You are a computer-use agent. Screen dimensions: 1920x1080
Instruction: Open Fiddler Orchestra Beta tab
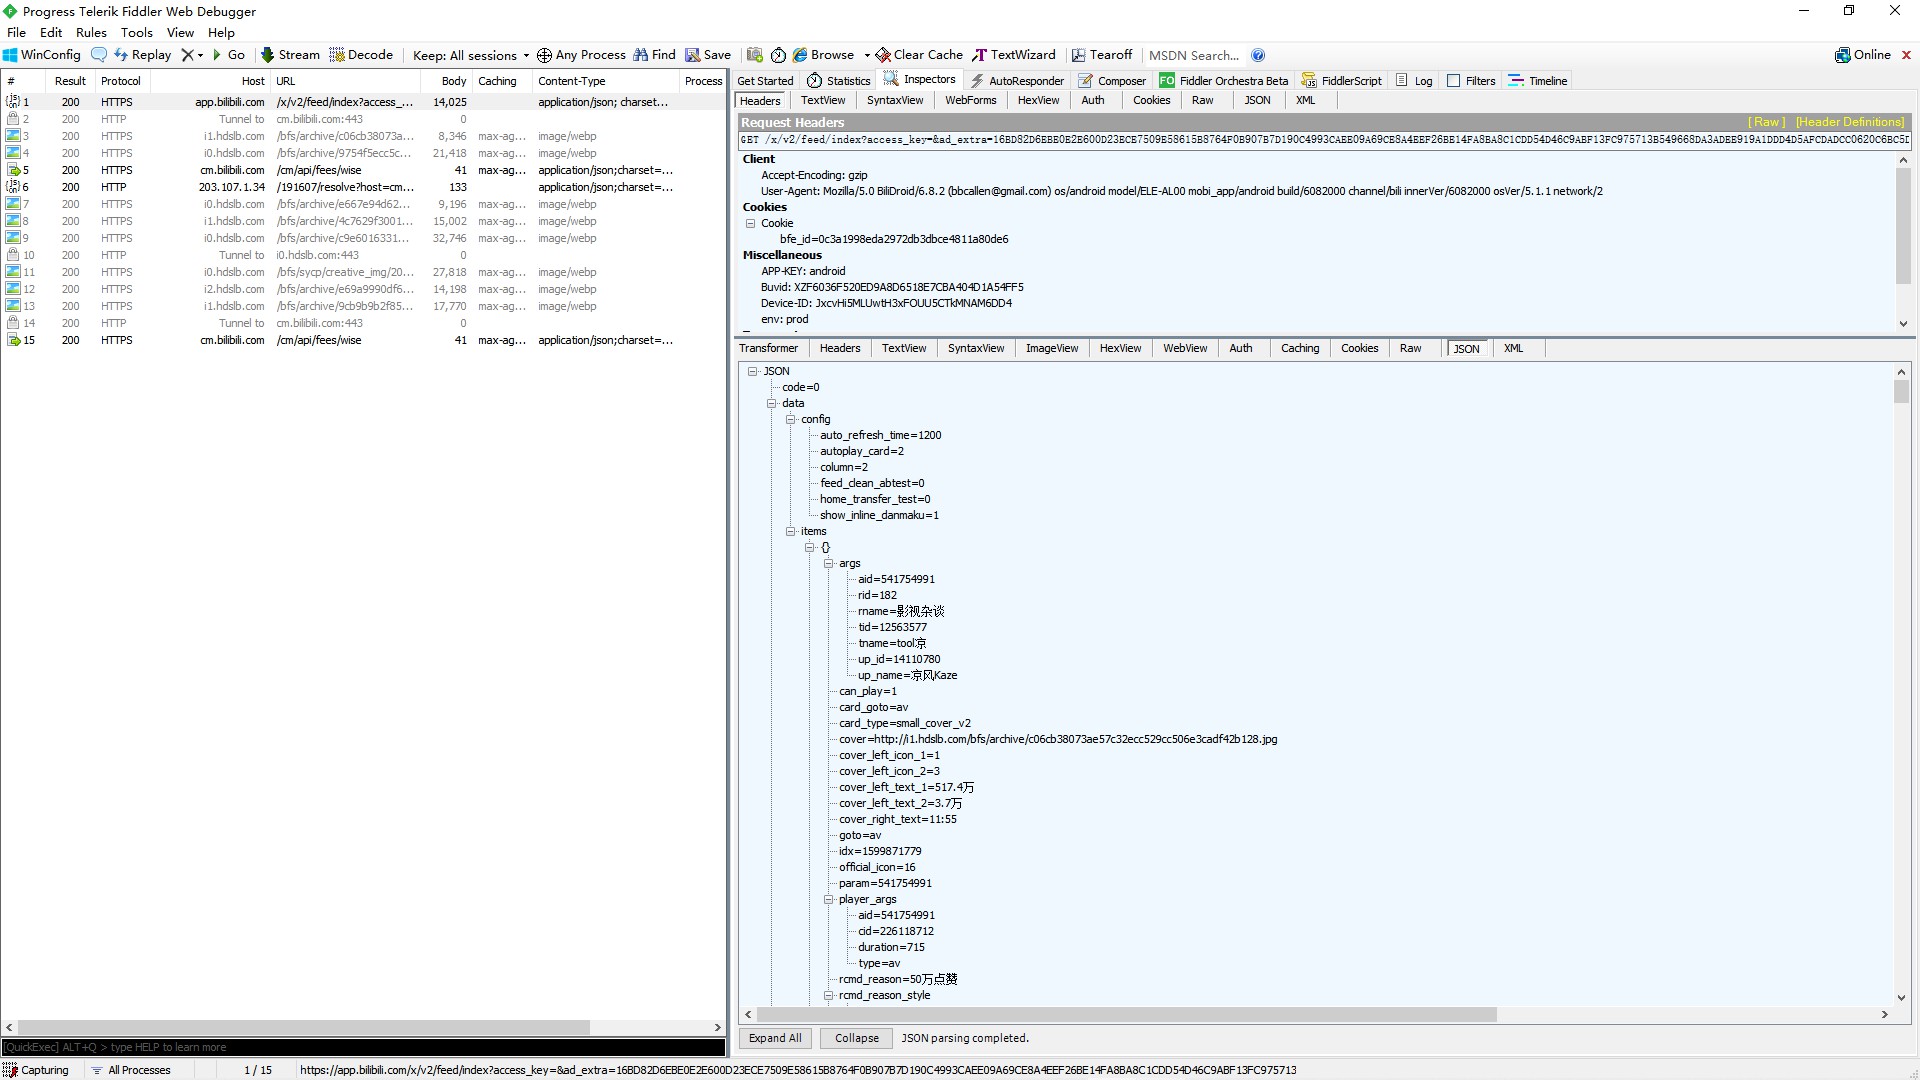pyautogui.click(x=1224, y=80)
